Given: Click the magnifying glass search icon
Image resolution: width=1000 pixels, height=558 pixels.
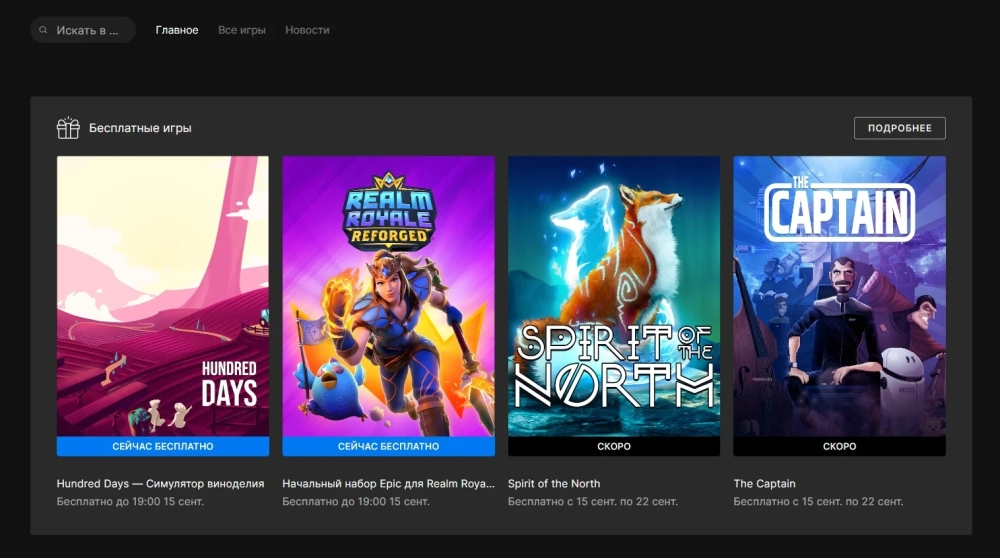Looking at the screenshot, I should click(43, 30).
